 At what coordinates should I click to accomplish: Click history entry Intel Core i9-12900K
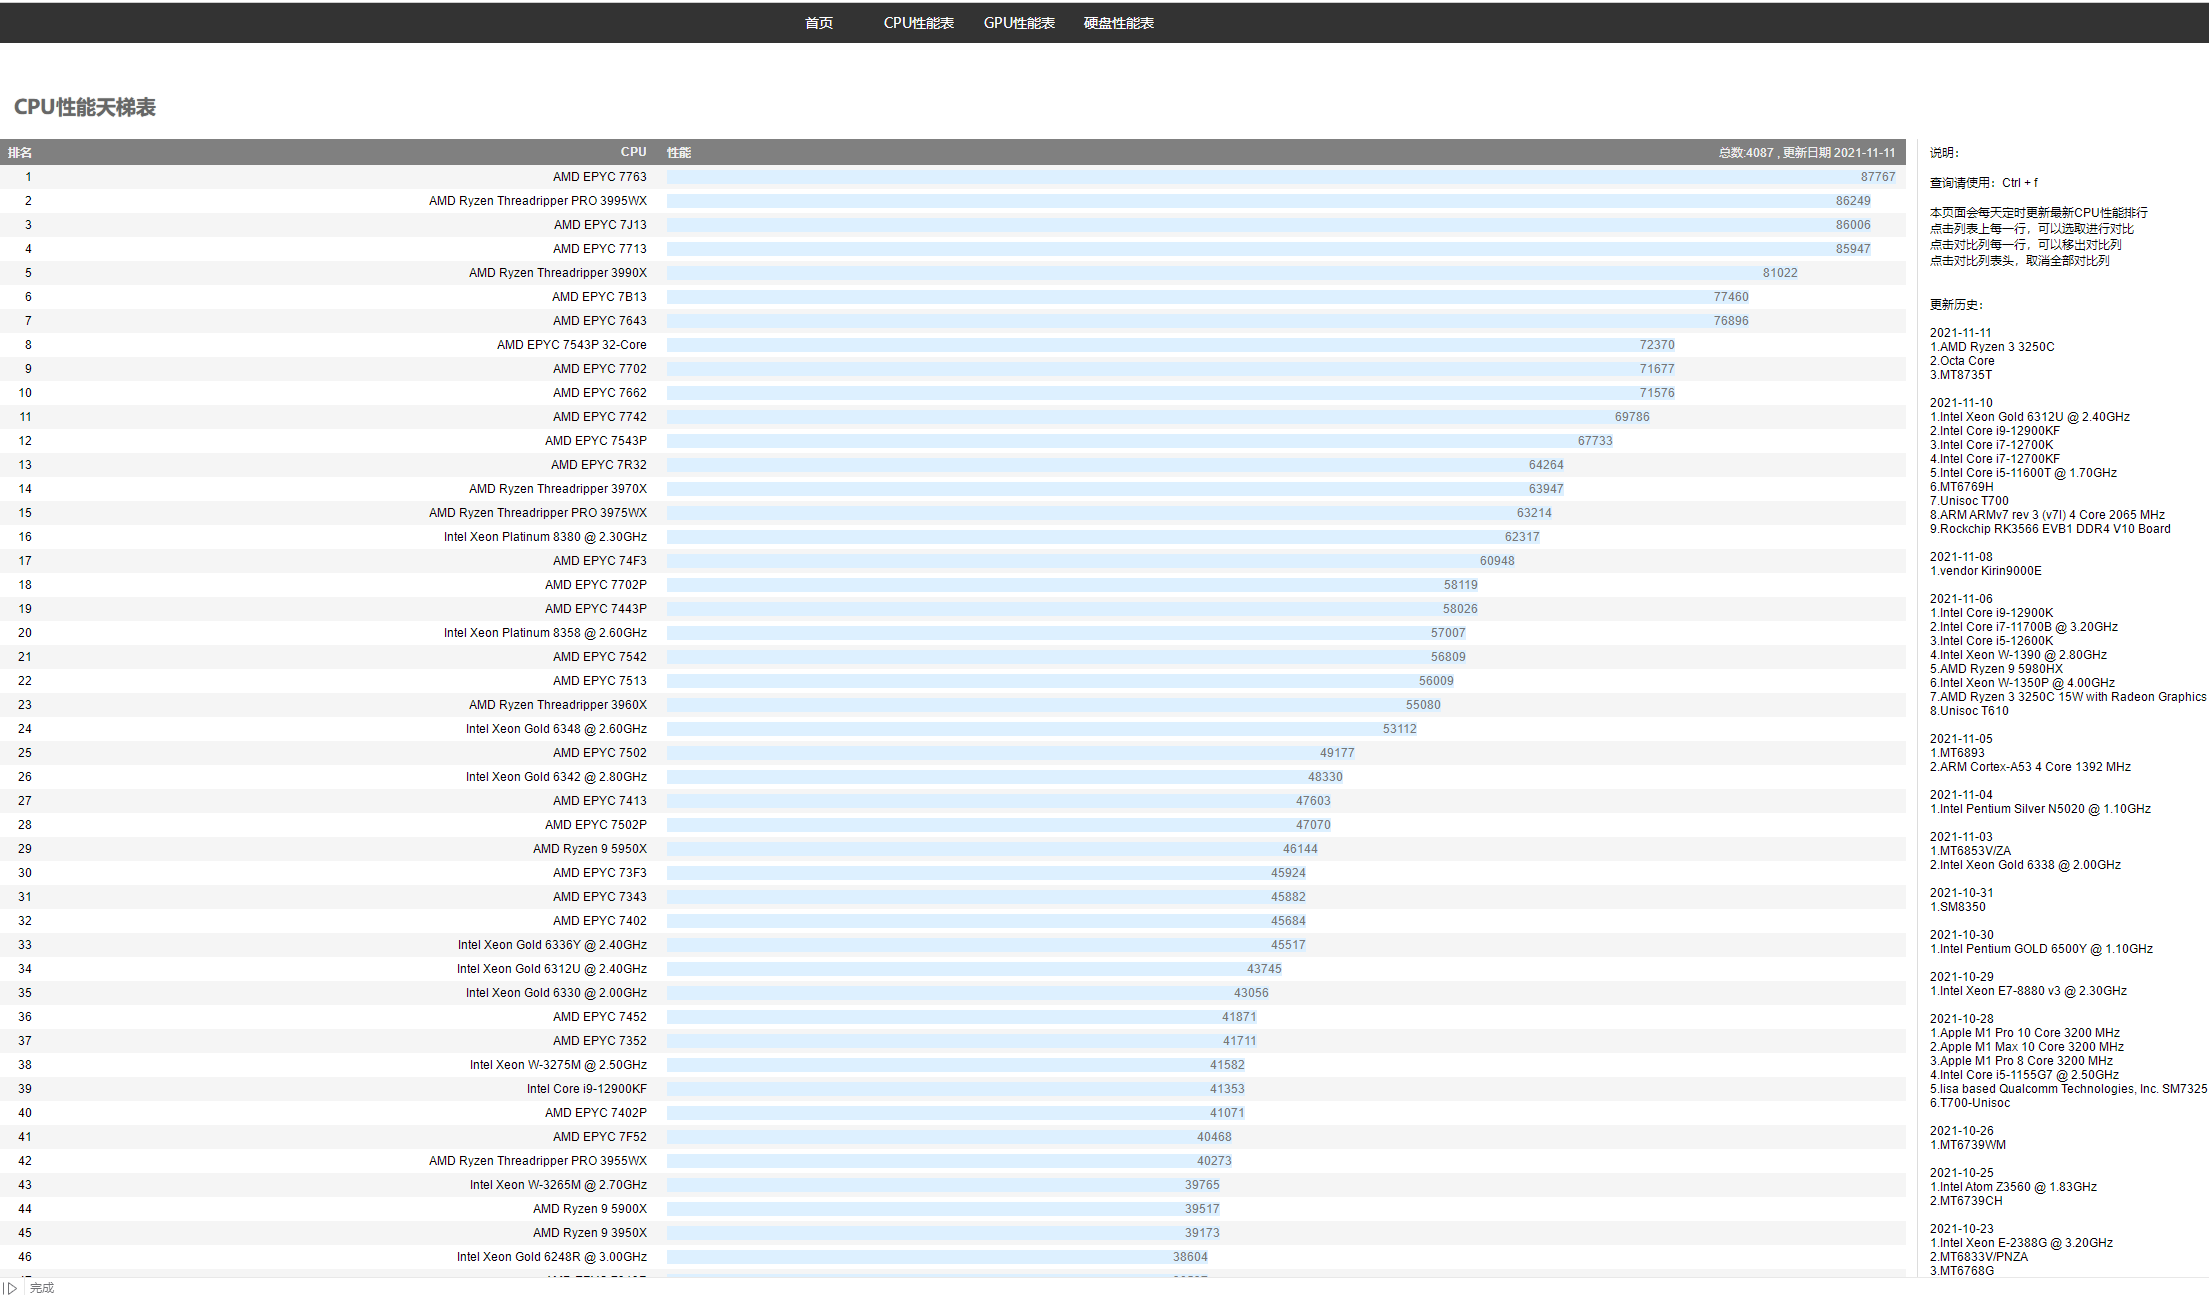[x=1991, y=613]
